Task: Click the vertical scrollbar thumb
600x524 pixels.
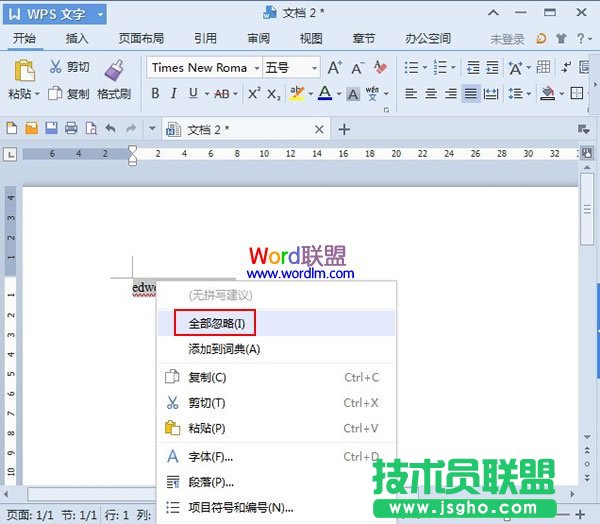Action: click(587, 209)
